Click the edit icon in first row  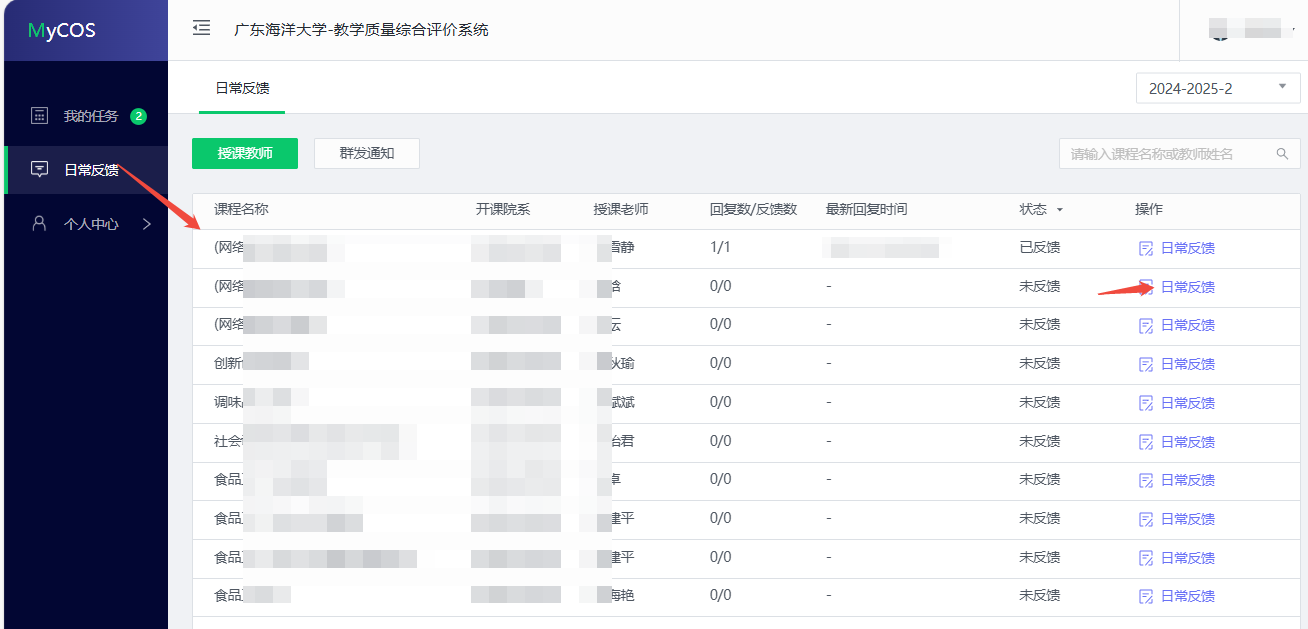1146,248
